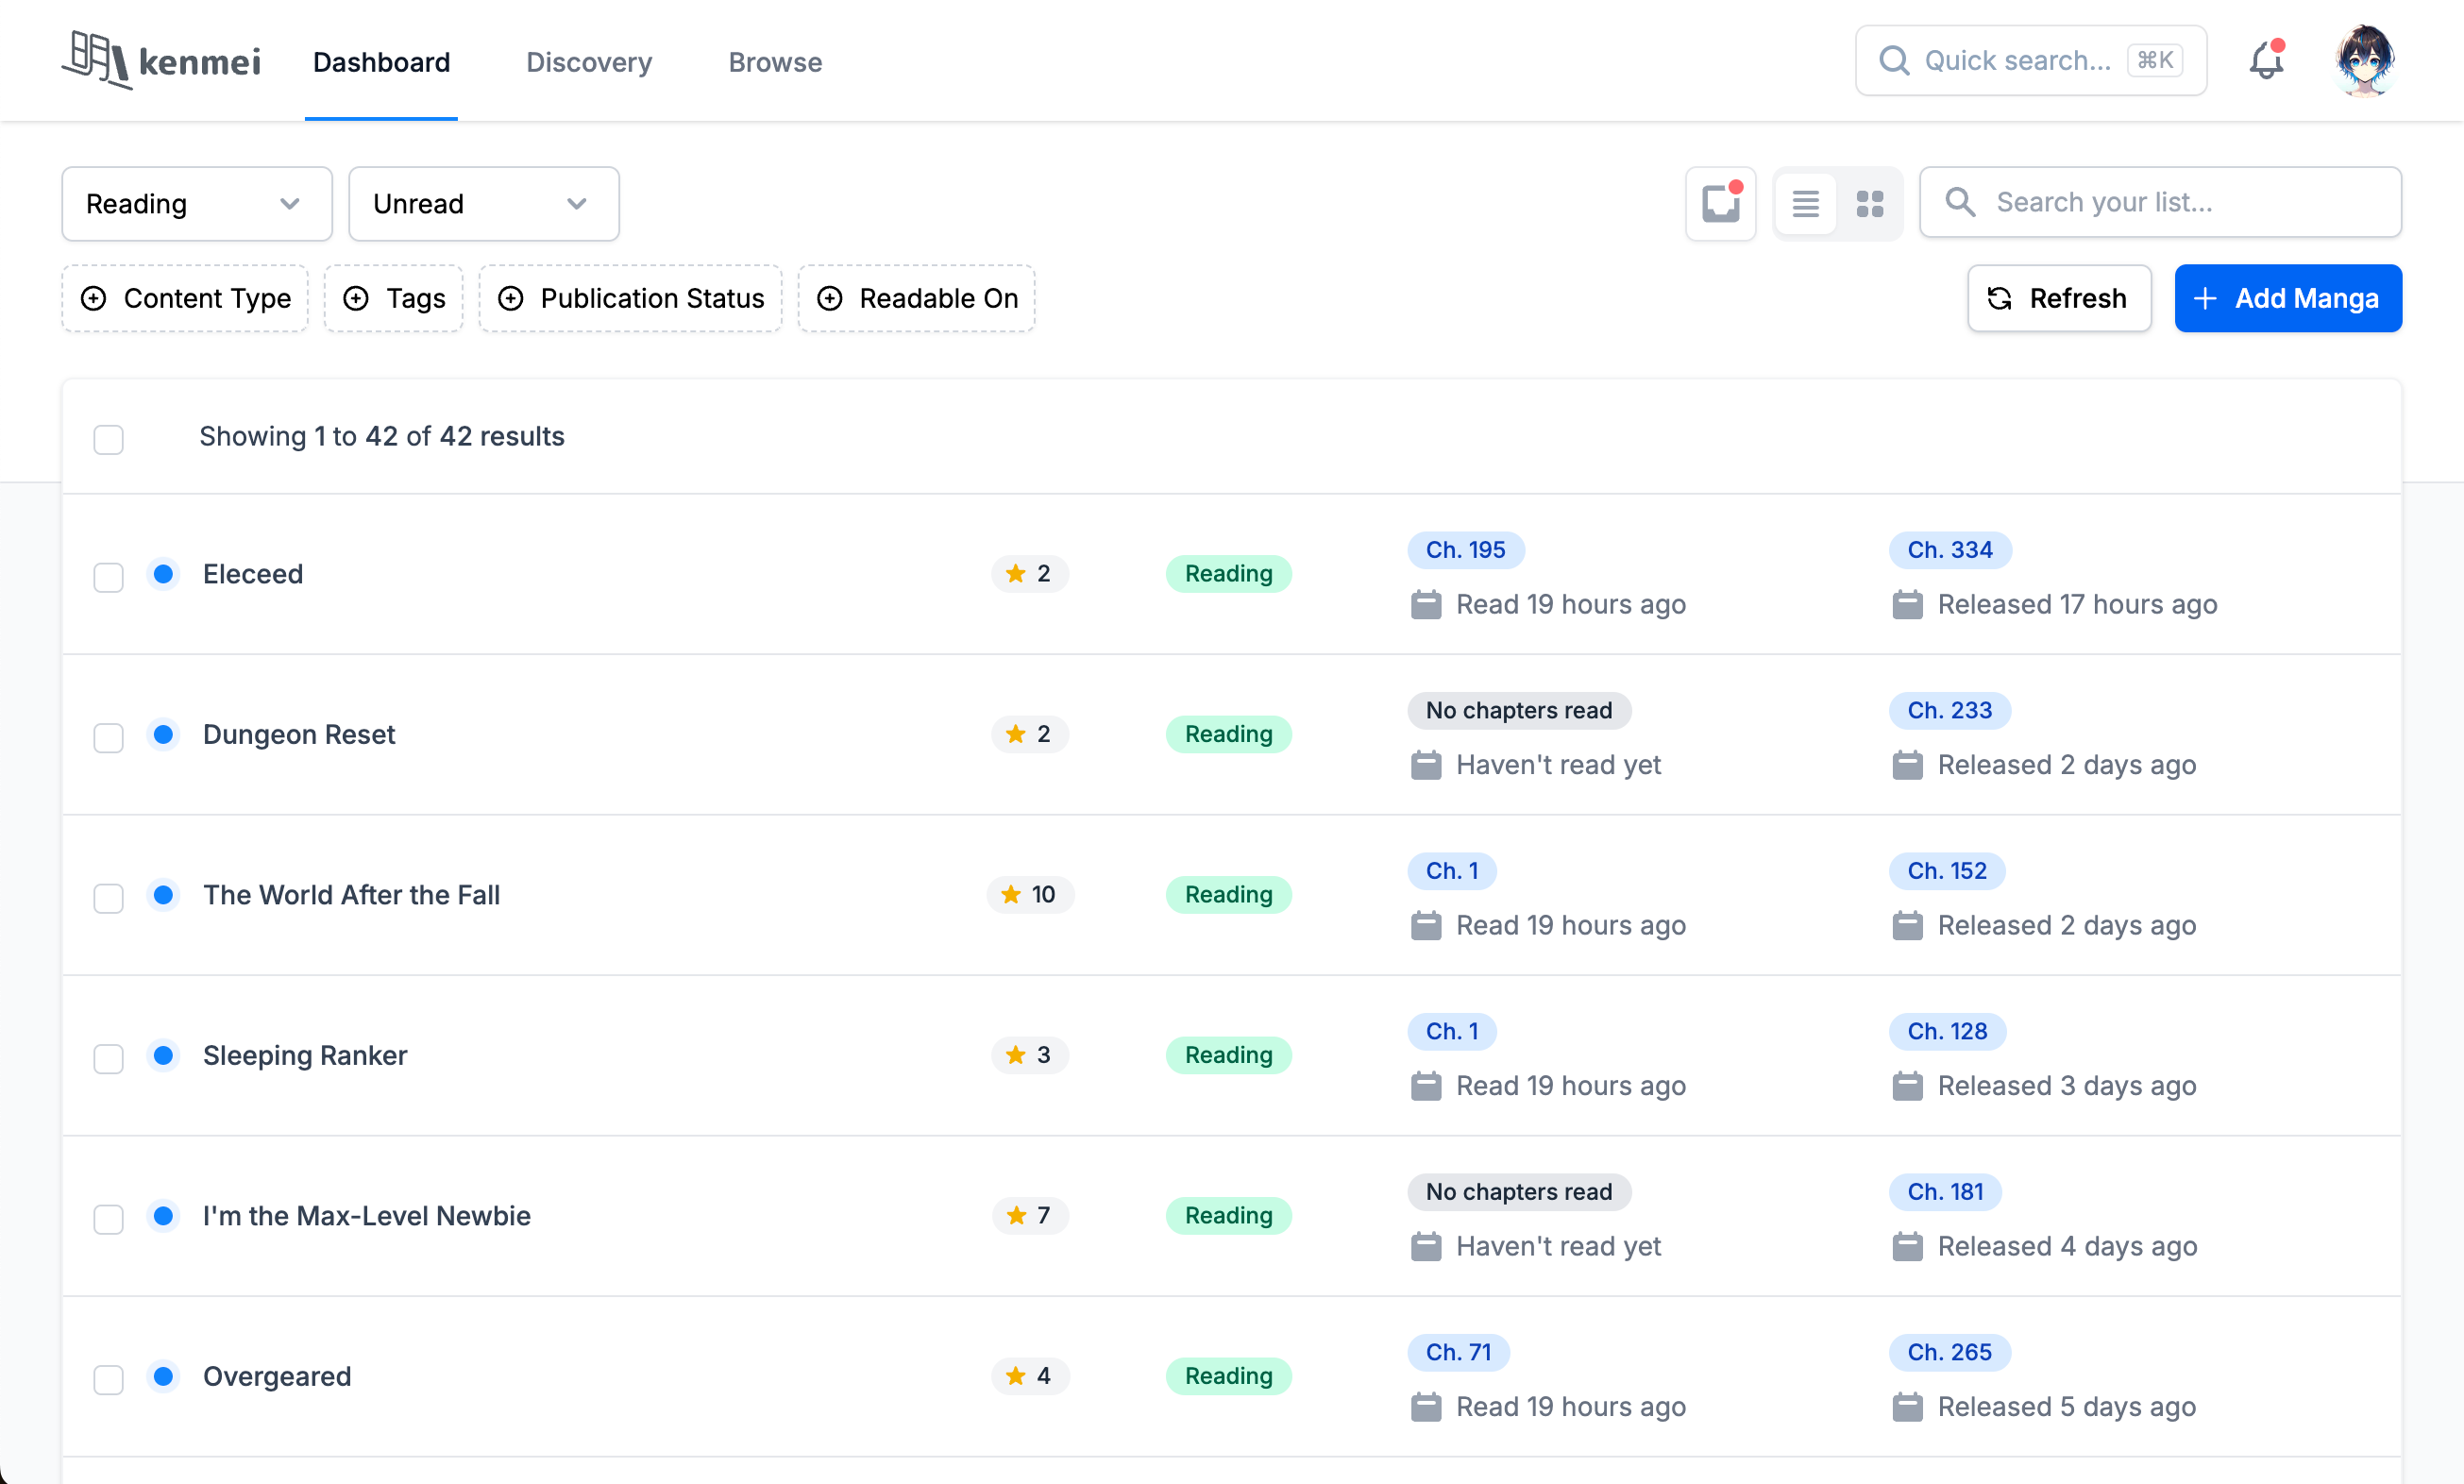Click Eleceed's star rating badge
The height and width of the screenshot is (1484, 2464).
click(1030, 574)
